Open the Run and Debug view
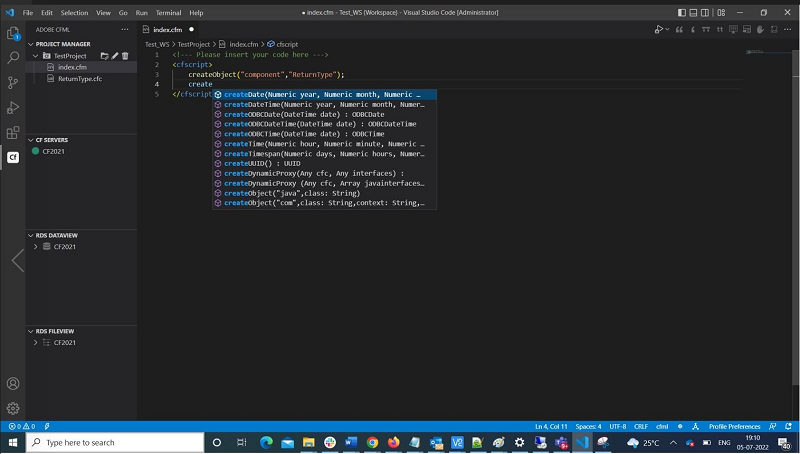800x454 pixels. (x=13, y=107)
